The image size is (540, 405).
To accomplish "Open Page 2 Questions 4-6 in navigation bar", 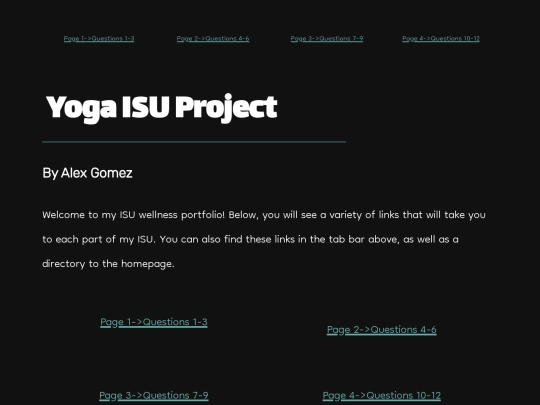I will [213, 39].
